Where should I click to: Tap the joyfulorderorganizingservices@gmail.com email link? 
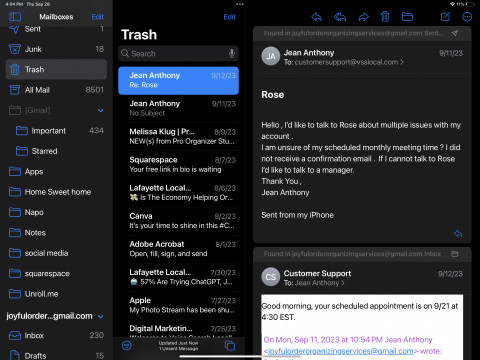click(340, 351)
